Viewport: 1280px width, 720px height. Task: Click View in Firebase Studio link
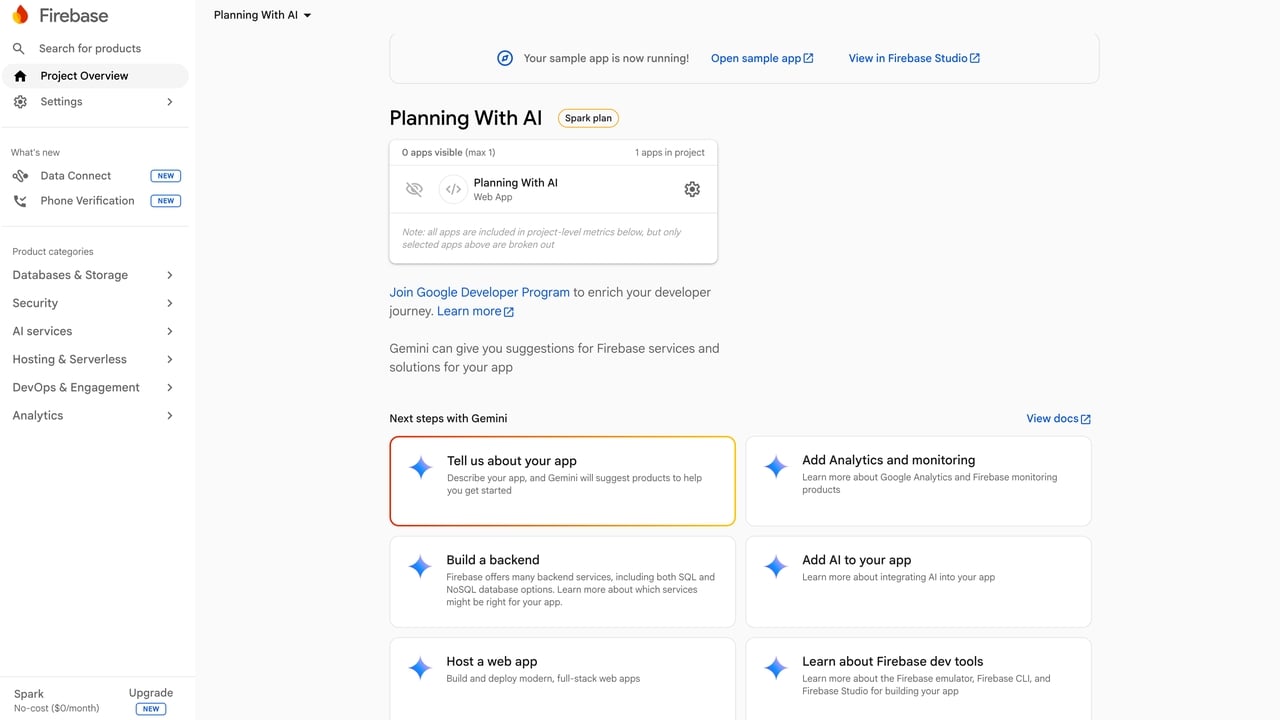914,58
